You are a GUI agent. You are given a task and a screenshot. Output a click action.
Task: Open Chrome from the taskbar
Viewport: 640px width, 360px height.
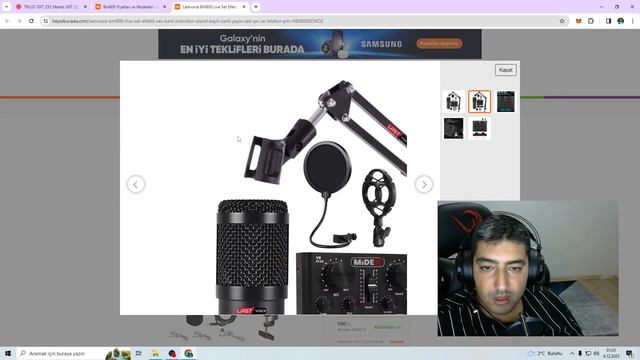(x=188, y=353)
